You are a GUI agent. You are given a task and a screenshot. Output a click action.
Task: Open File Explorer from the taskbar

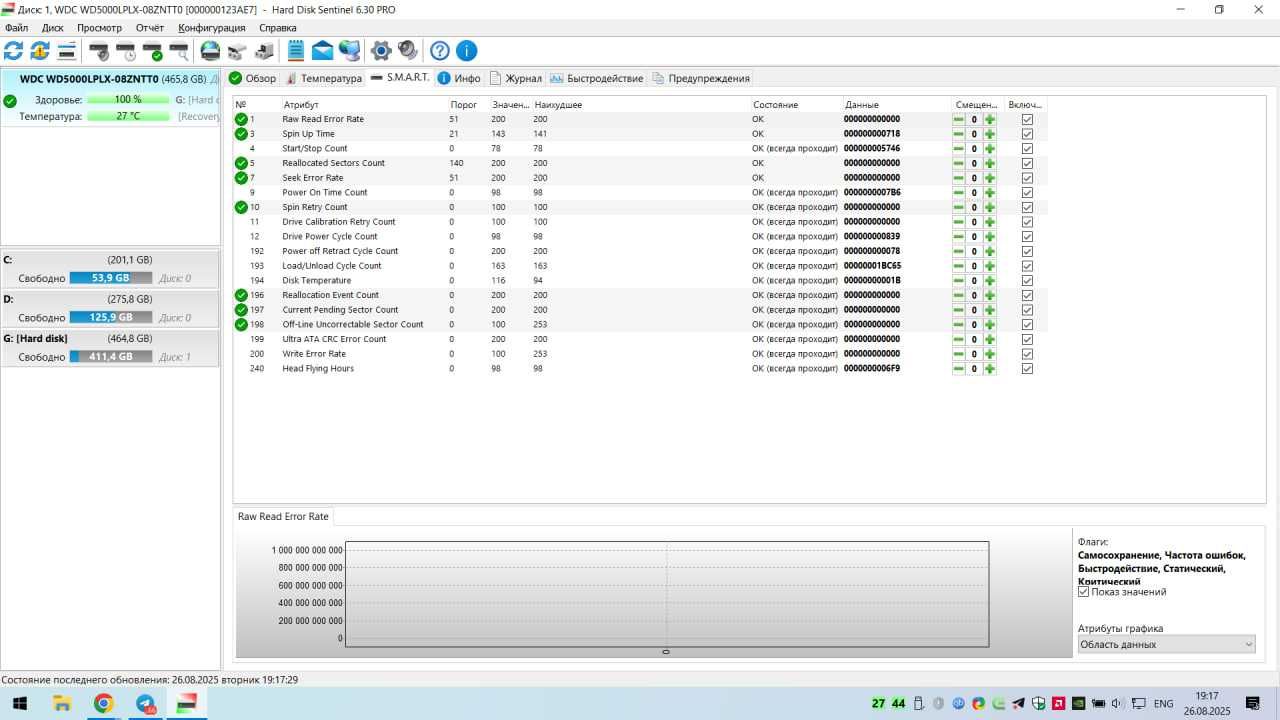(62, 704)
